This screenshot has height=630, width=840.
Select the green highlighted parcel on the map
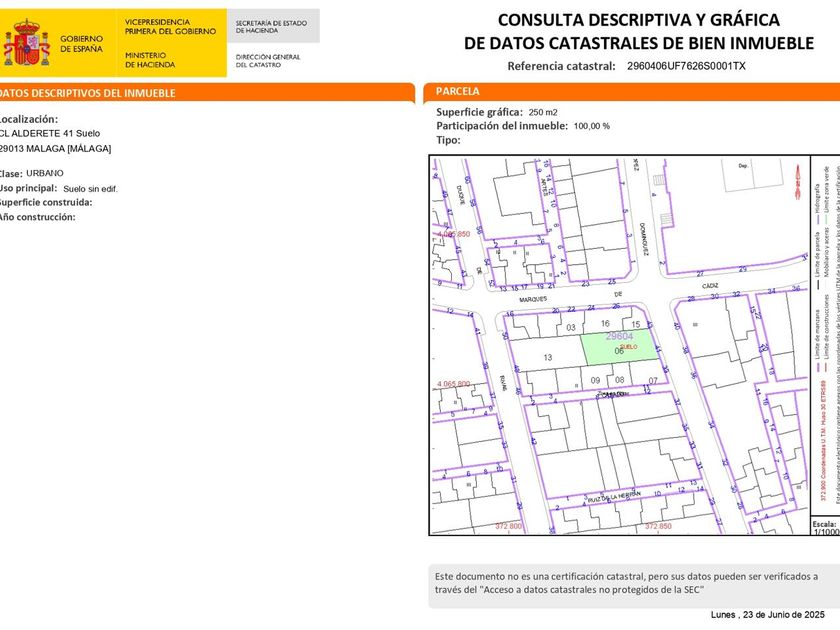620,347
